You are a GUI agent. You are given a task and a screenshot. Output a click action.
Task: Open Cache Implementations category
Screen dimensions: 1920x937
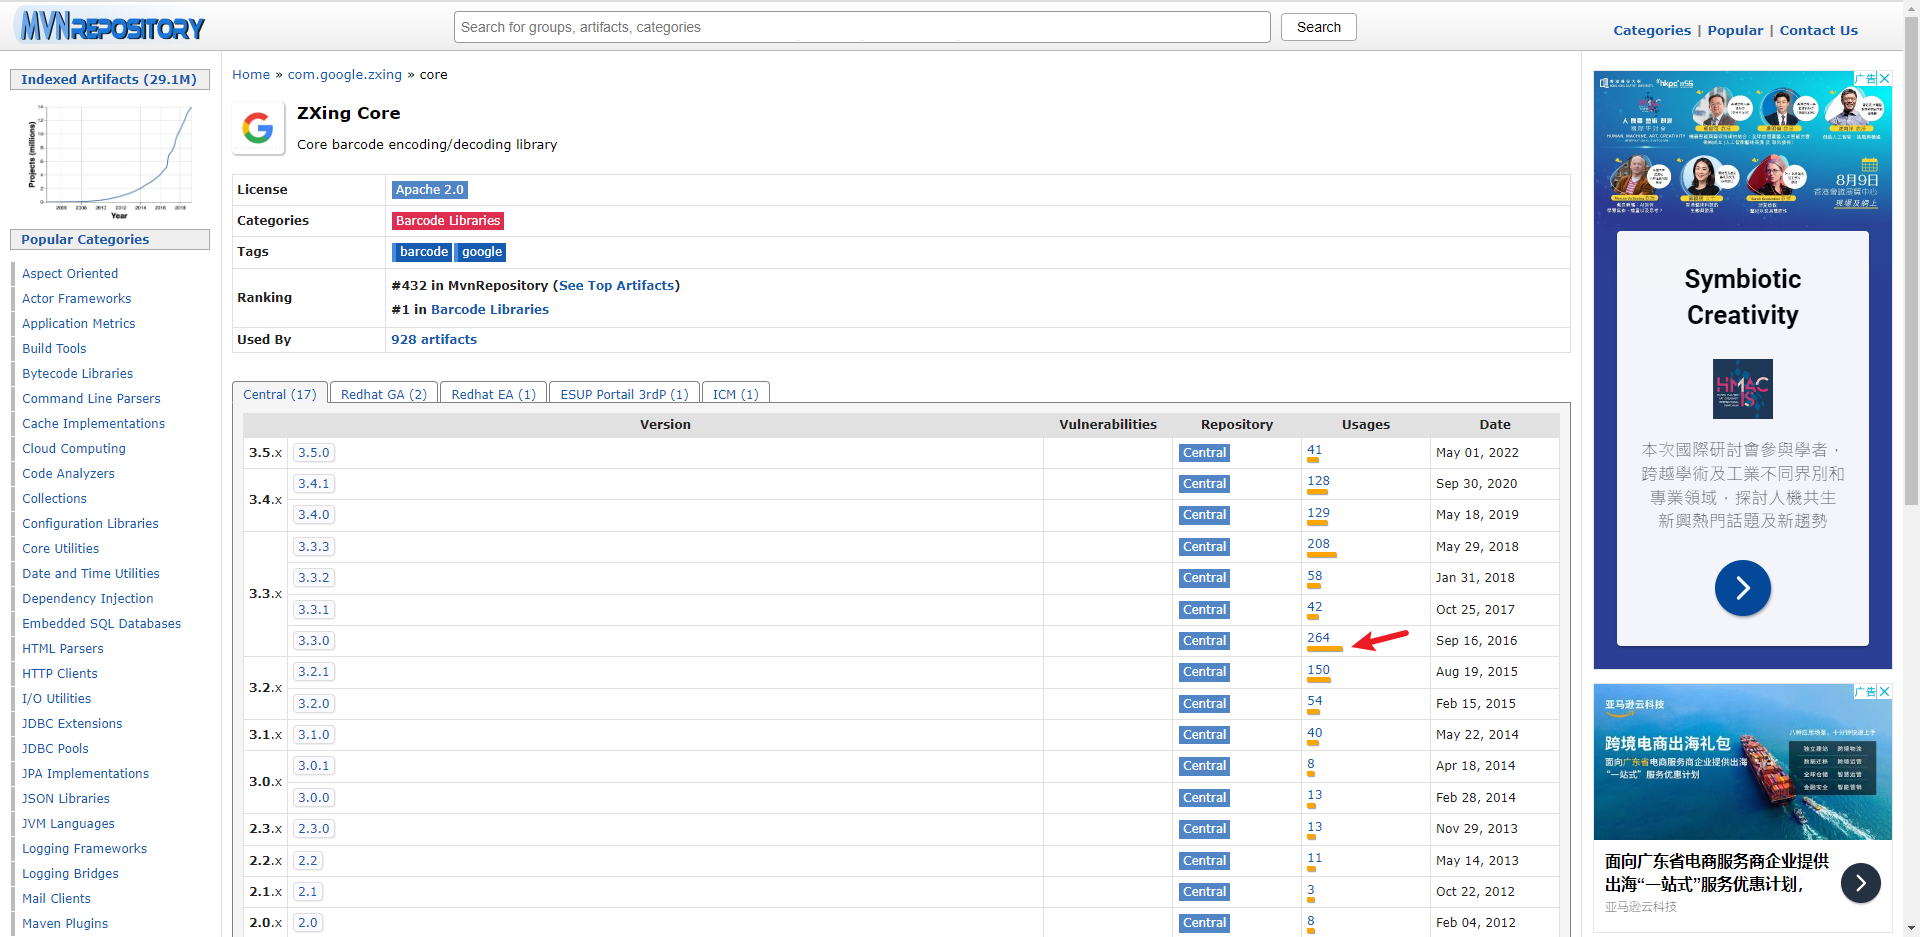tap(94, 423)
